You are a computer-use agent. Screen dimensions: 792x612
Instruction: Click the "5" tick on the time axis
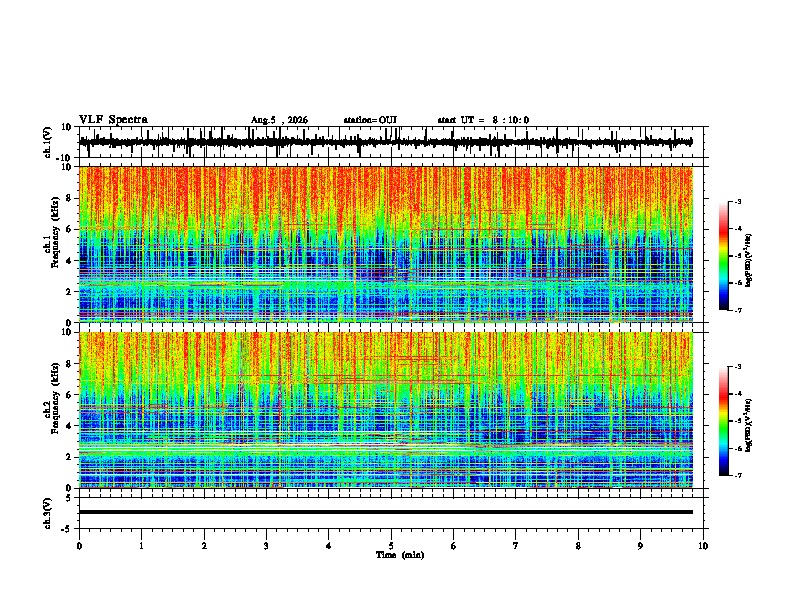(x=391, y=546)
